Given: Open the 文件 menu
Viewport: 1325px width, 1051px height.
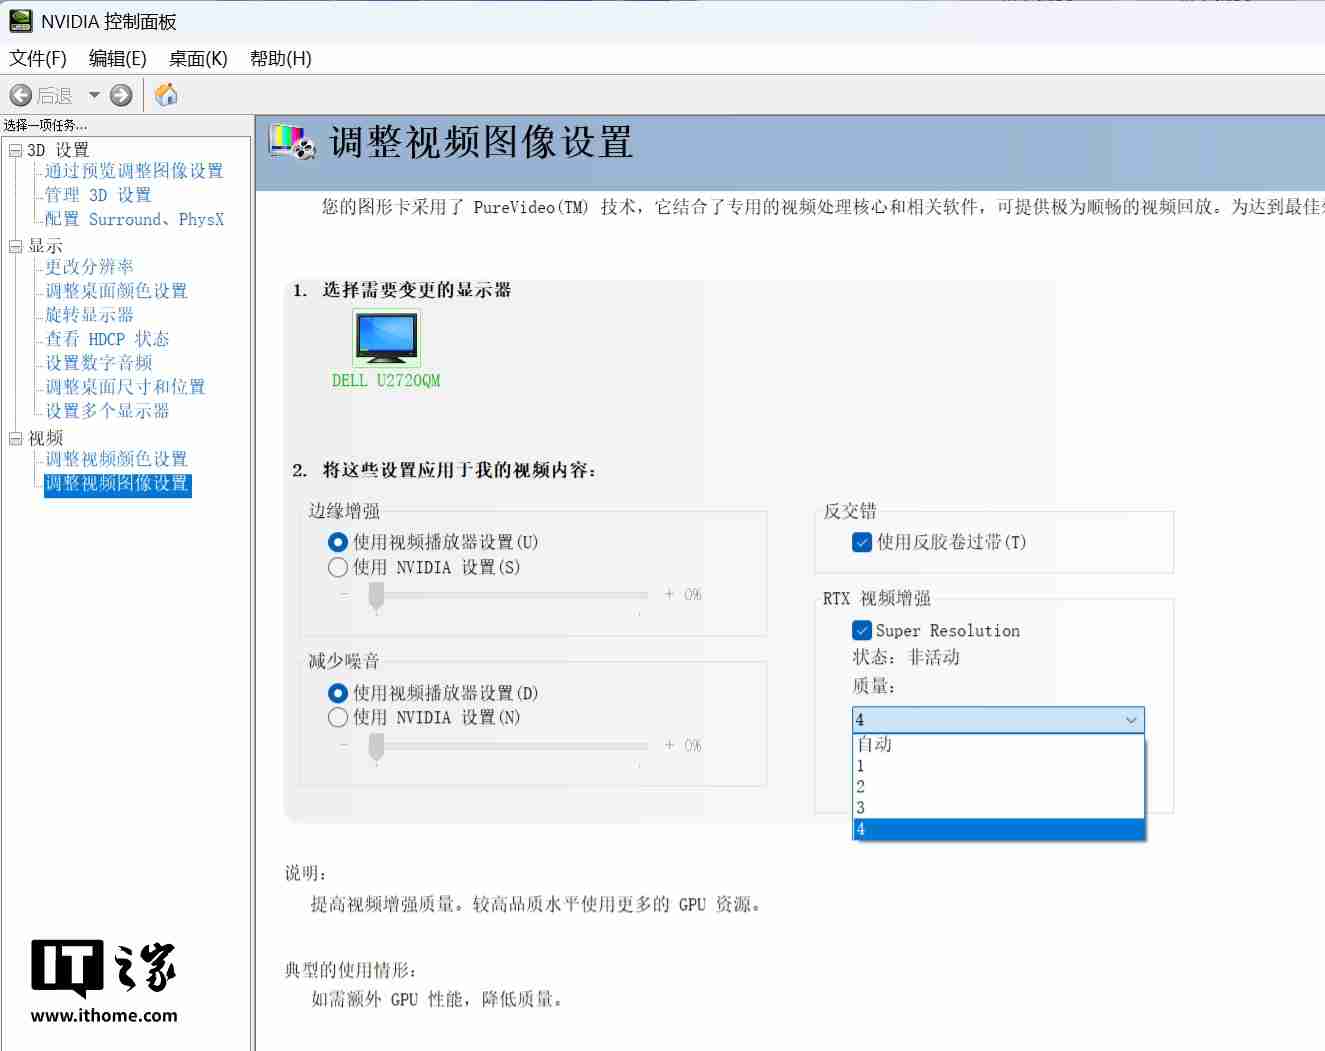Looking at the screenshot, I should 37,58.
